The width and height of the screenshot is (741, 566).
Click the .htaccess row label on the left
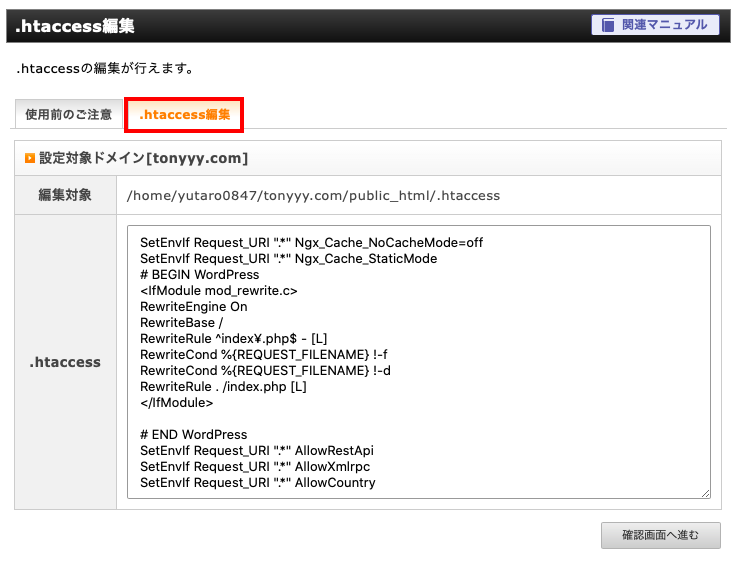point(65,362)
